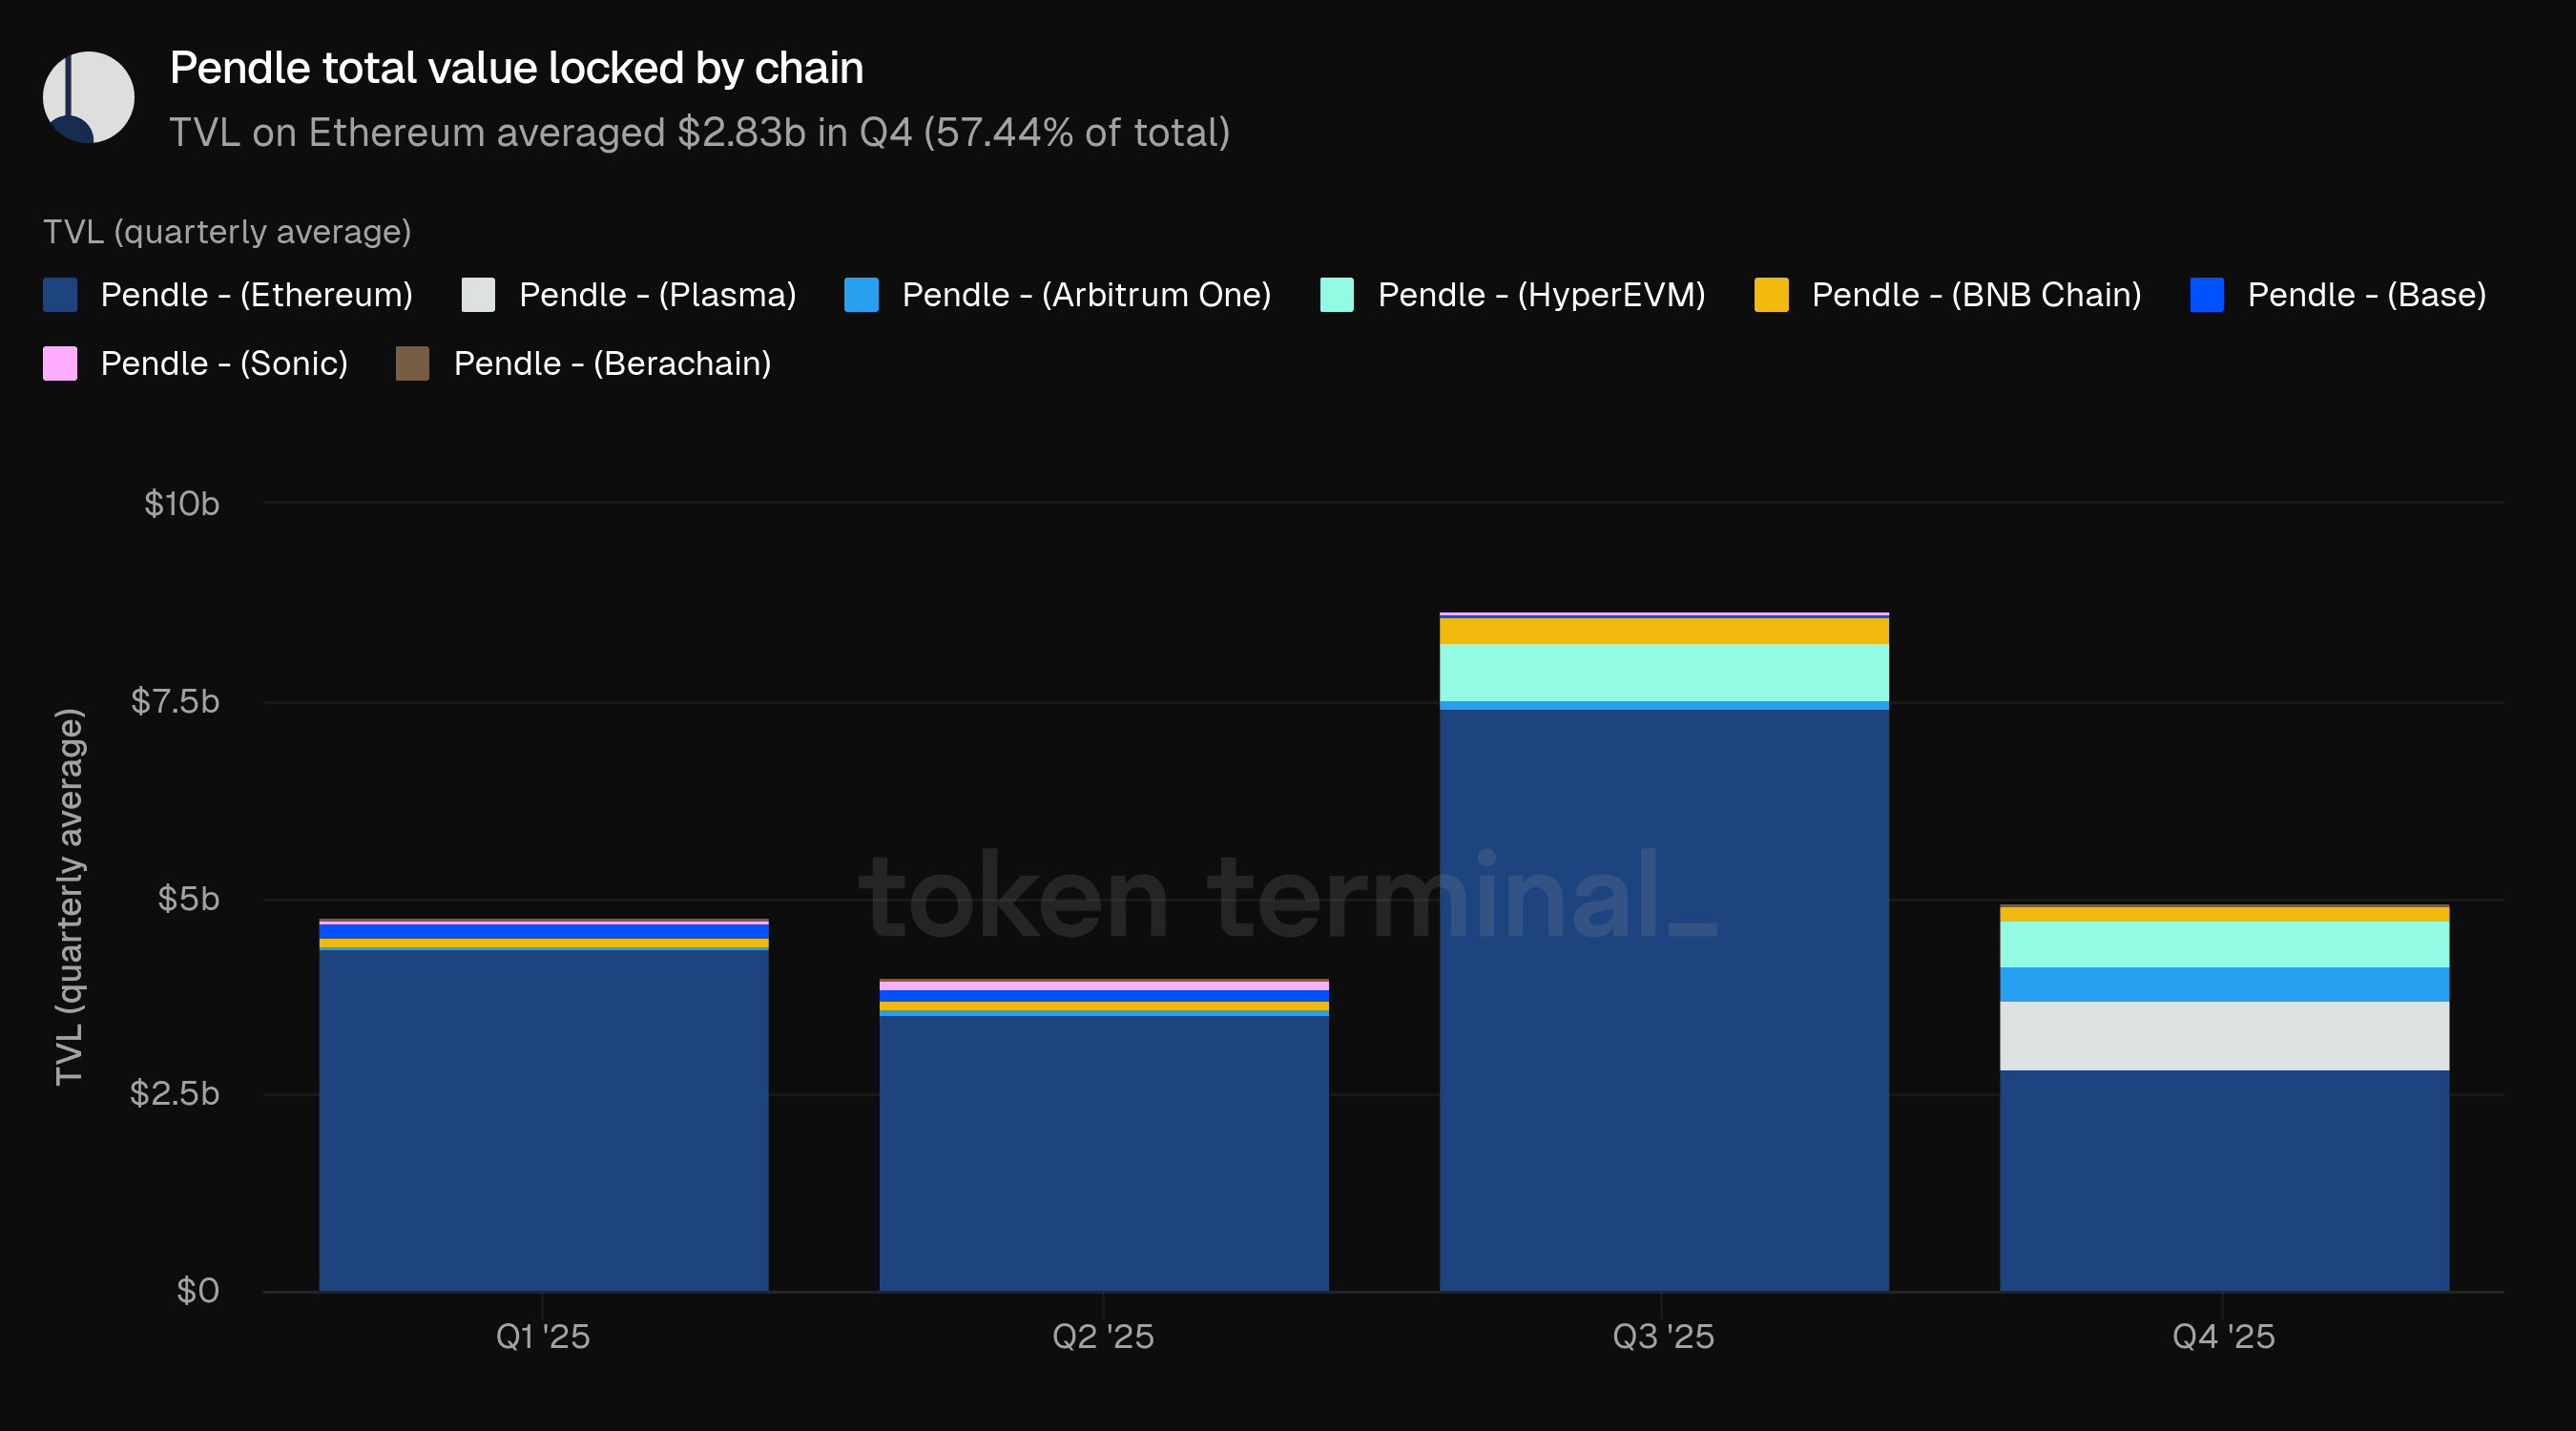The image size is (2576, 1431).
Task: Click the chart title text
Action: point(516,68)
